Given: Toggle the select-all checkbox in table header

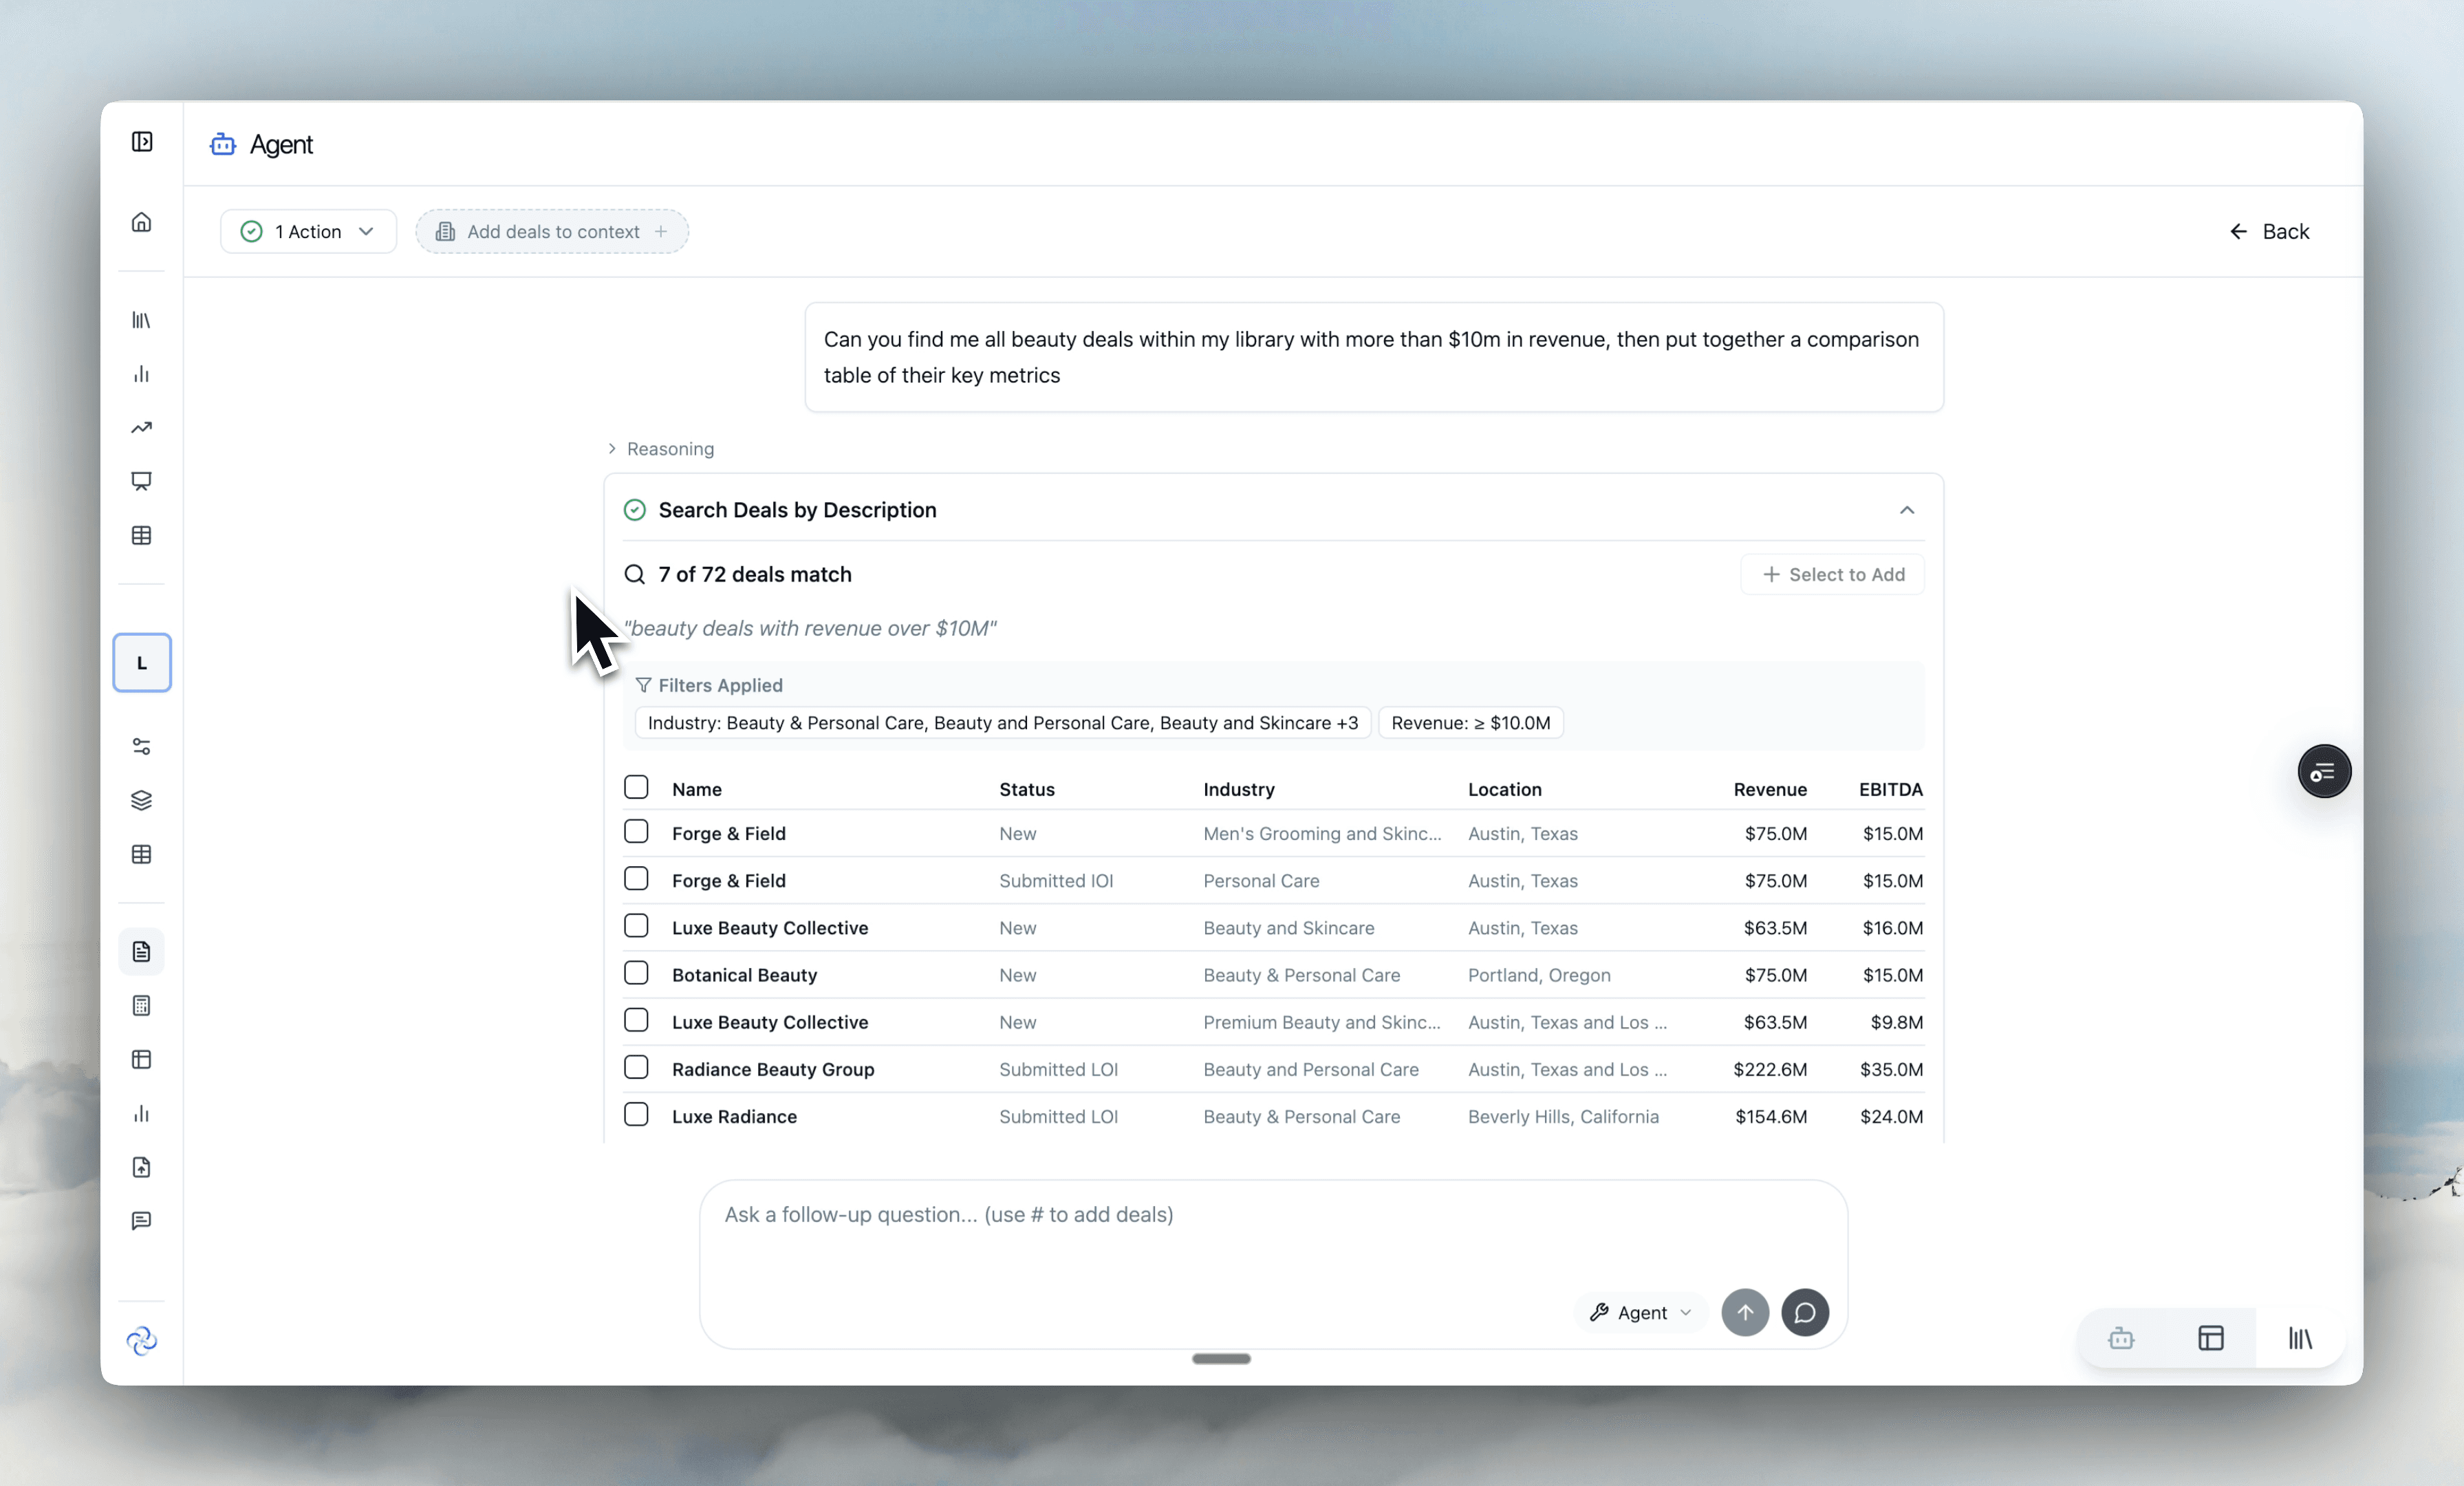Looking at the screenshot, I should click(636, 787).
